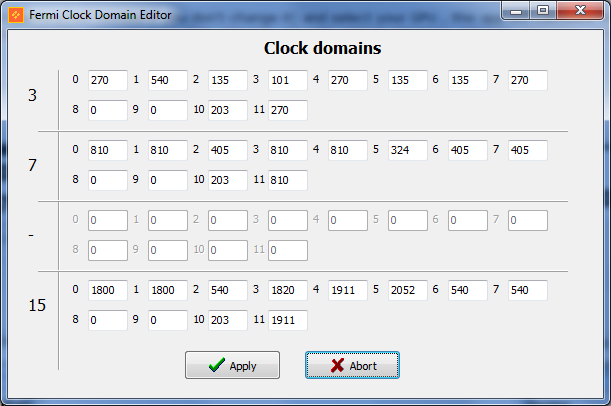Viewport: 611px width, 406px height.
Task: Select domain 8 field in group 3
Action: point(108,110)
